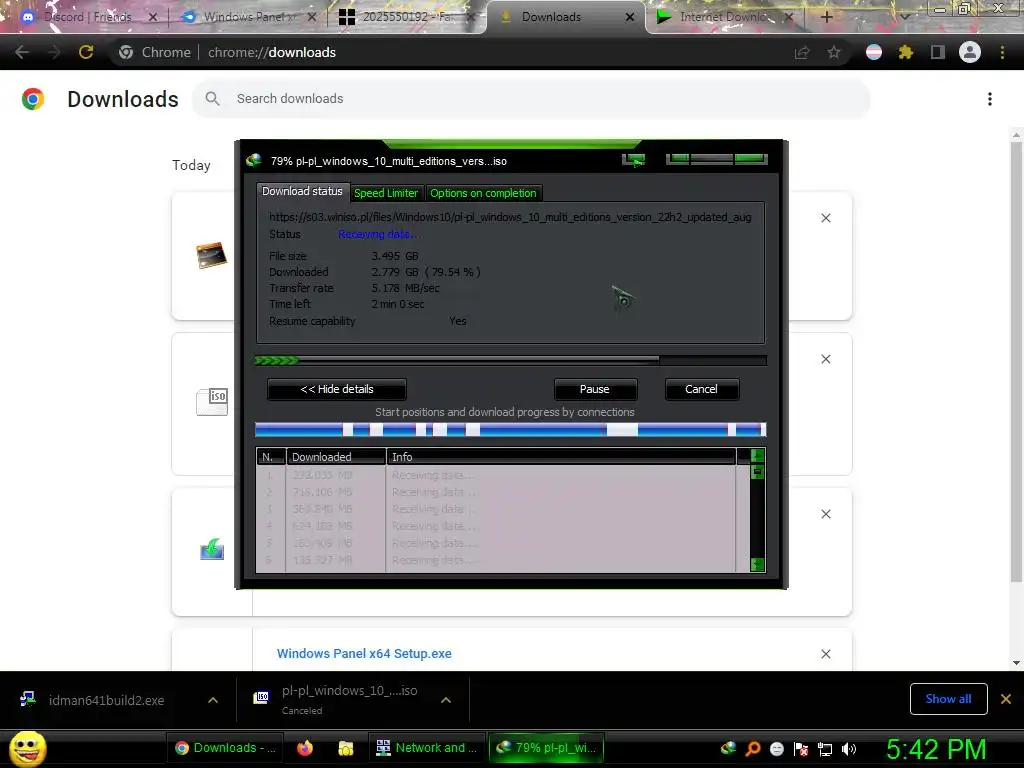1024x768 pixels.
Task: Open the Downloads page three-dot menu
Action: (x=989, y=99)
